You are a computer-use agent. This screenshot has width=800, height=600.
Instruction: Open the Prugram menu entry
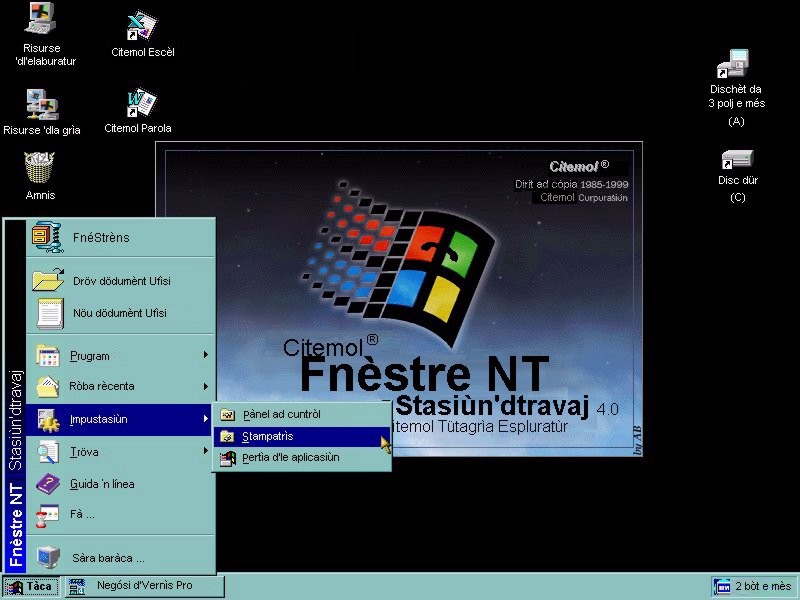(120, 356)
